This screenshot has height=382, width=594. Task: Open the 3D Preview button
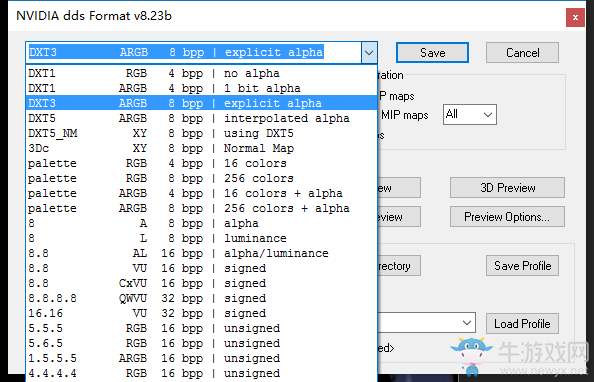coord(507,188)
